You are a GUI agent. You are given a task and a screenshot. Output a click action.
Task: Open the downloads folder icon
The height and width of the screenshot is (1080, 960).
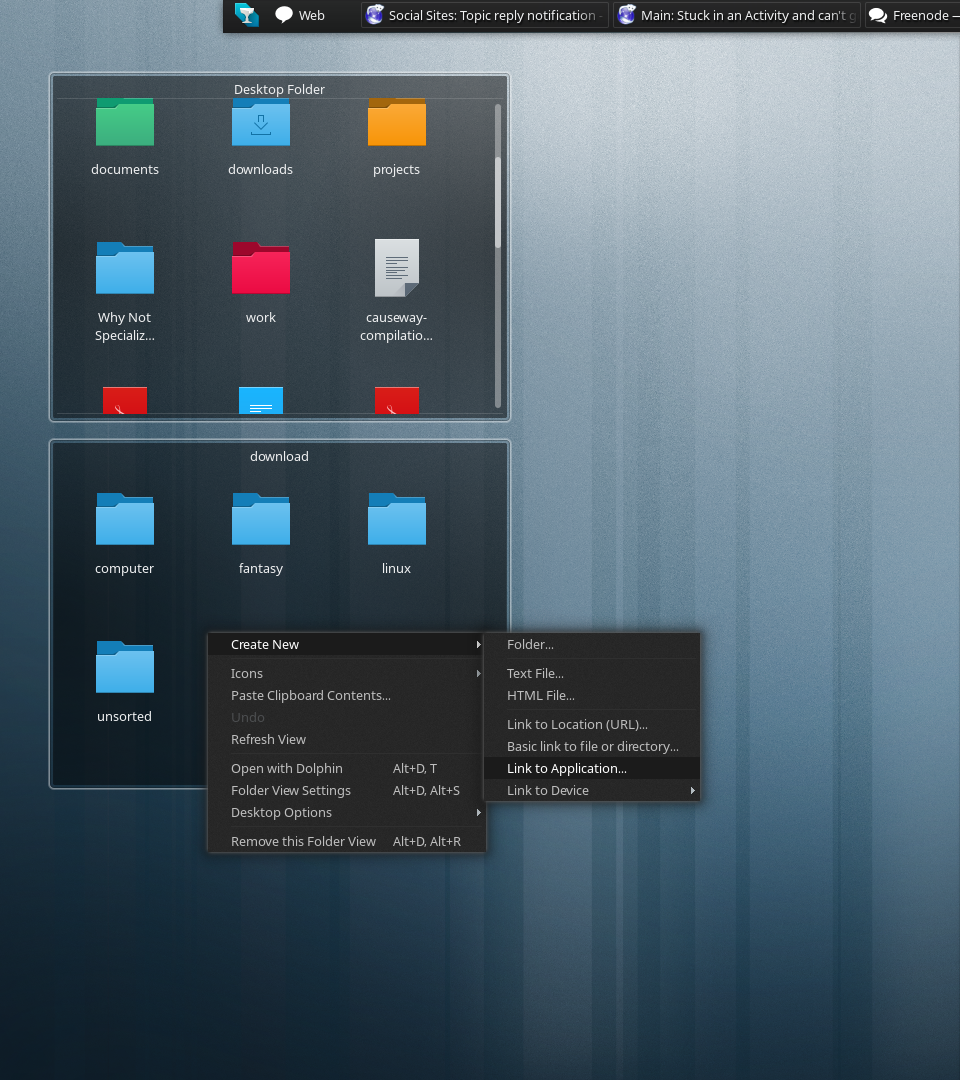[260, 124]
